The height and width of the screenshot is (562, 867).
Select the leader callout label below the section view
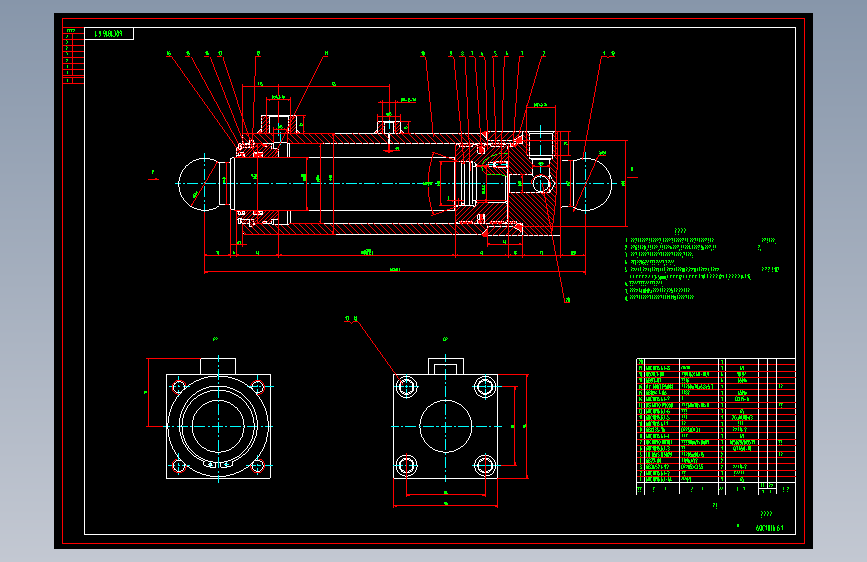point(567,300)
